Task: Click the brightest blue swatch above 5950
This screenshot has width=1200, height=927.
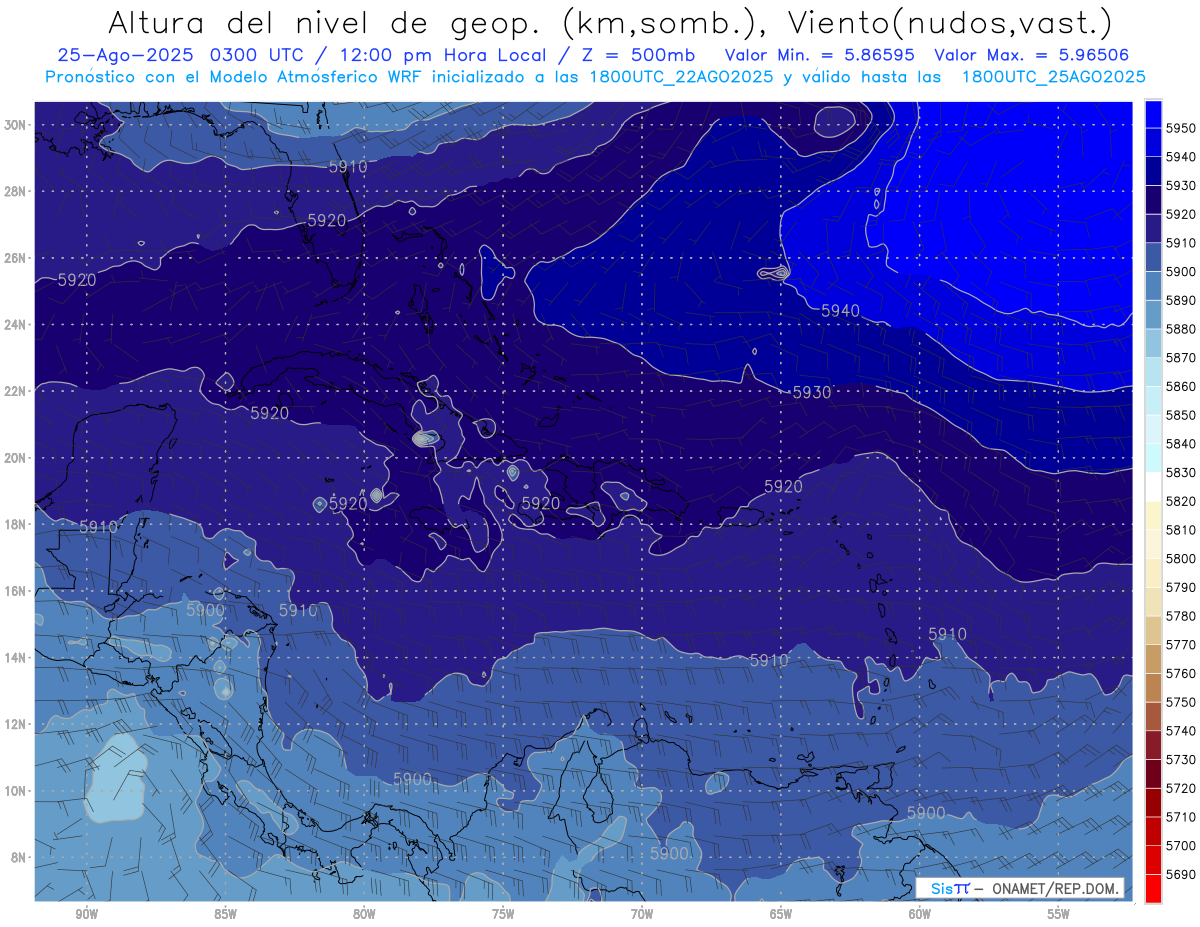Action: [1153, 114]
